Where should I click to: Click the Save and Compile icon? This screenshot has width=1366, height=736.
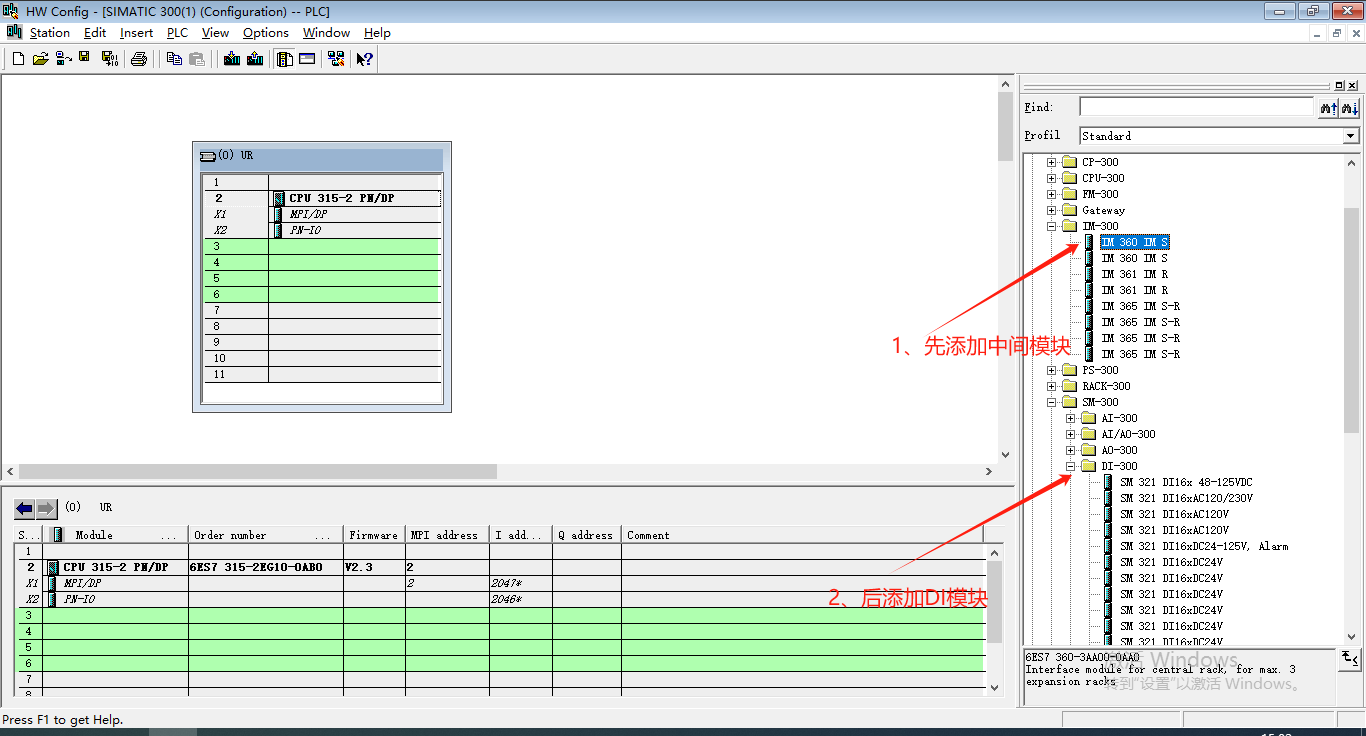[109, 59]
